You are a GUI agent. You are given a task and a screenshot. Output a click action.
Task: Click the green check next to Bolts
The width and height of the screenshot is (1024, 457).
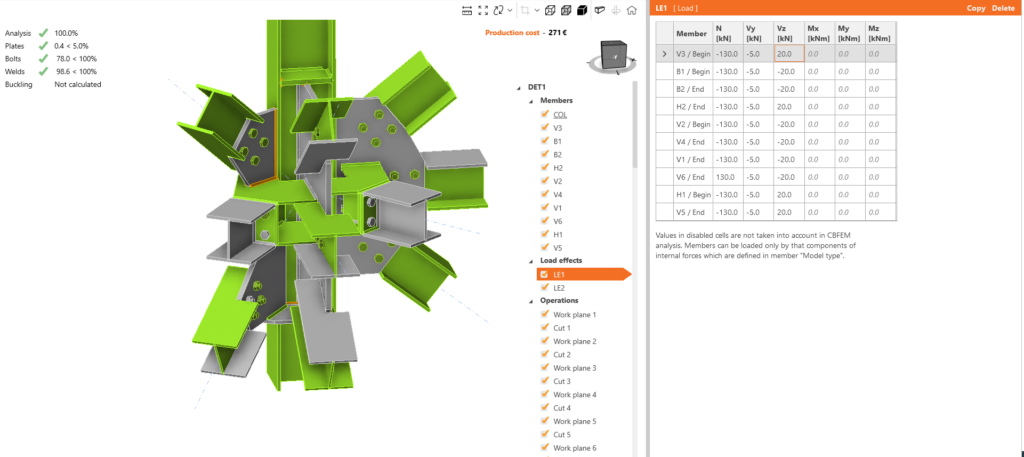pyautogui.click(x=43, y=59)
